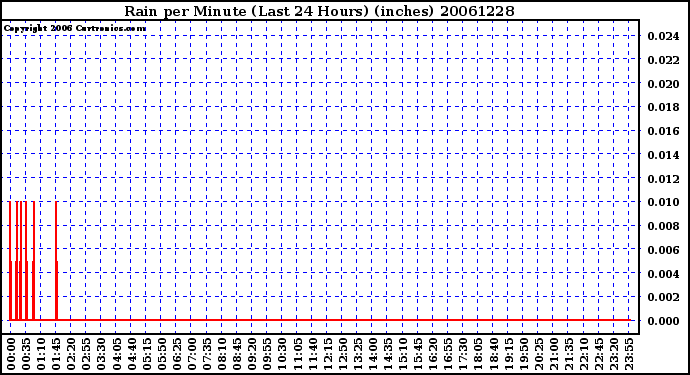
Task: Select the 0.014 y-axis label
Action: click(663, 155)
